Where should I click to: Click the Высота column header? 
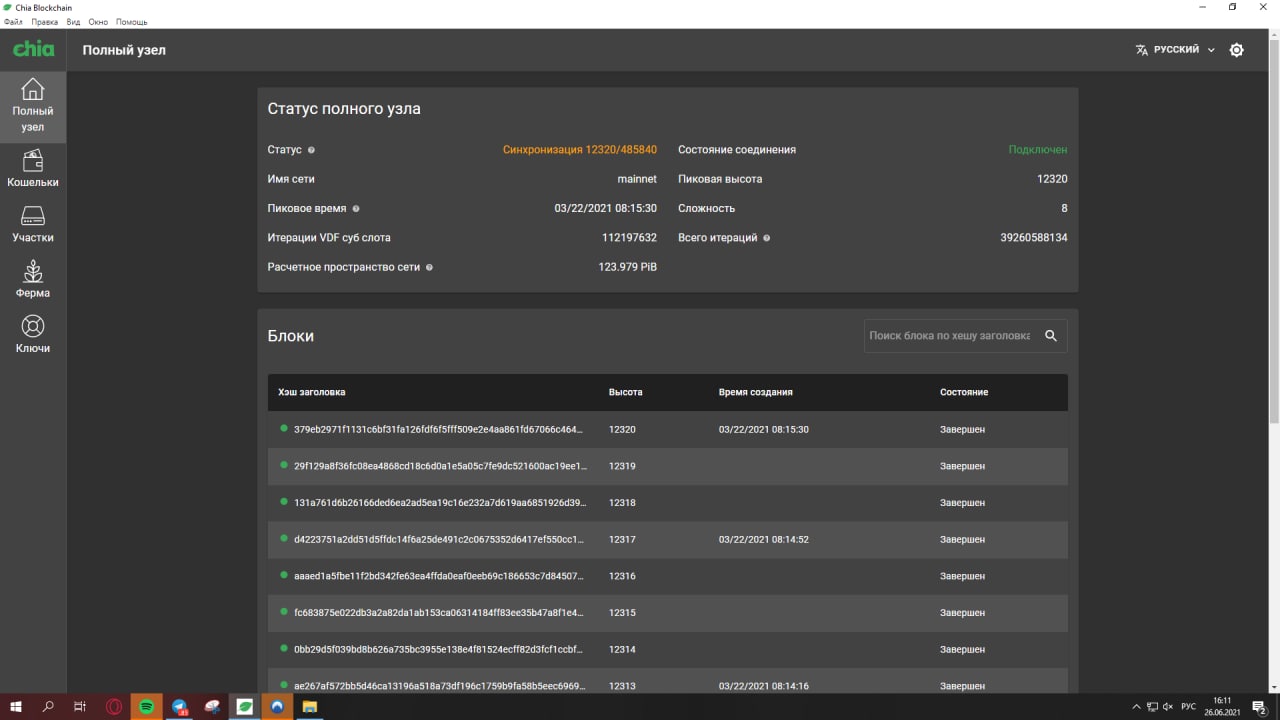tap(626, 392)
